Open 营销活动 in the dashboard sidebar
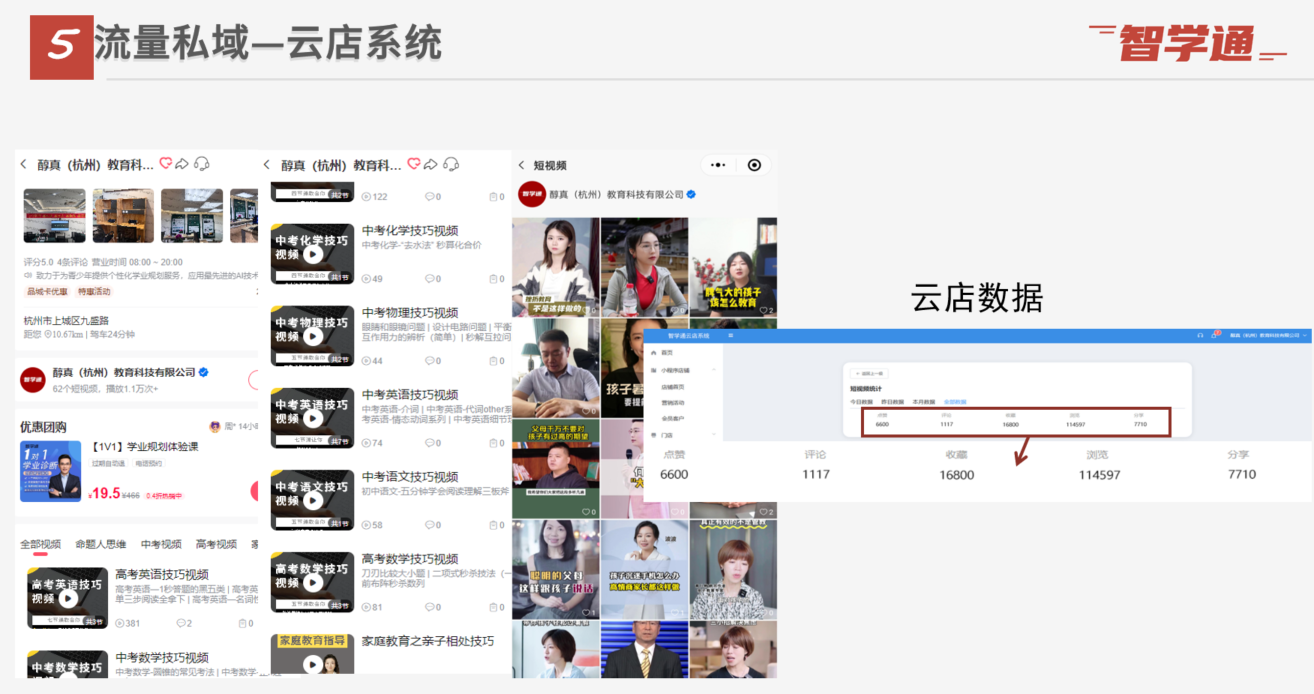Image resolution: width=1314 pixels, height=694 pixels. coord(674,402)
